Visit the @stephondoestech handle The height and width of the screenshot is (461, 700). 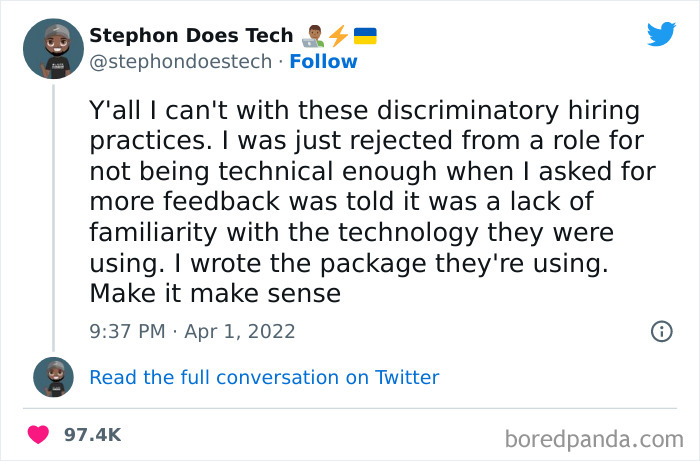coord(180,62)
